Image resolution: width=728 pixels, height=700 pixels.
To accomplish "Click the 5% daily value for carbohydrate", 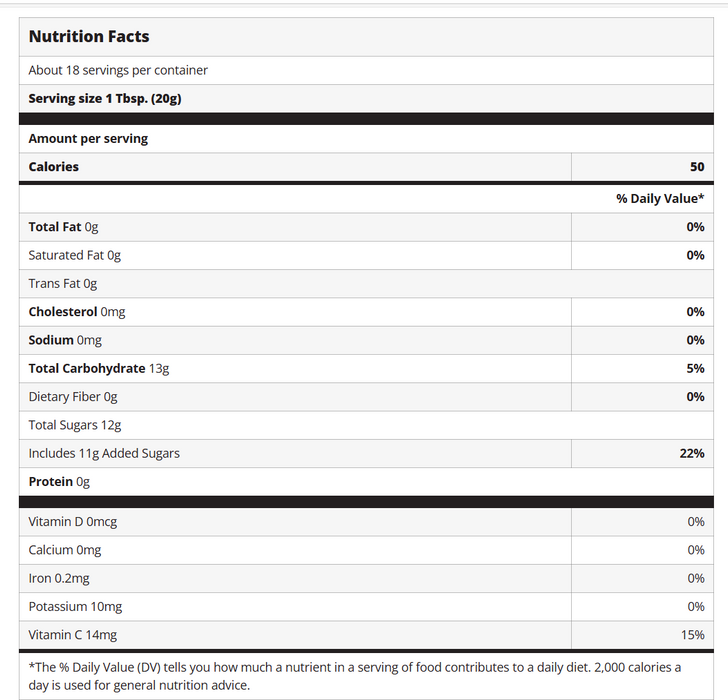I will click(695, 369).
